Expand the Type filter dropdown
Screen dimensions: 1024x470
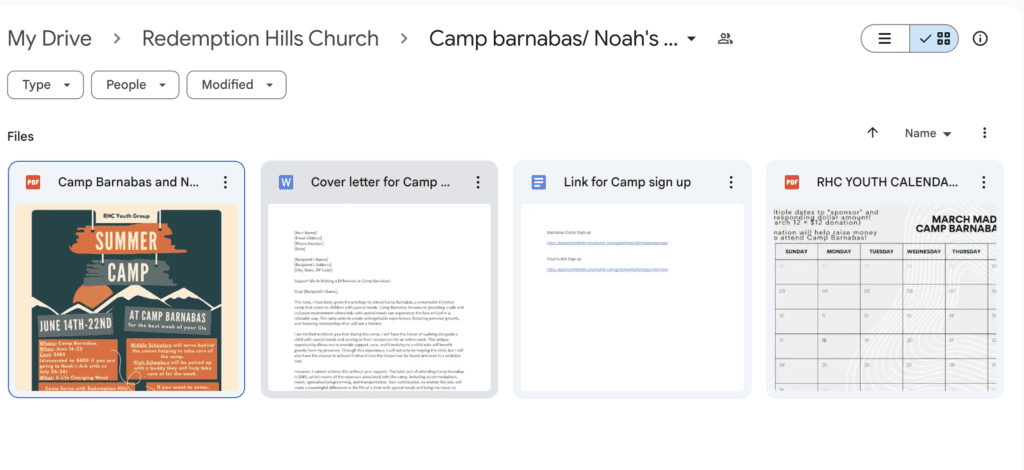coord(46,85)
